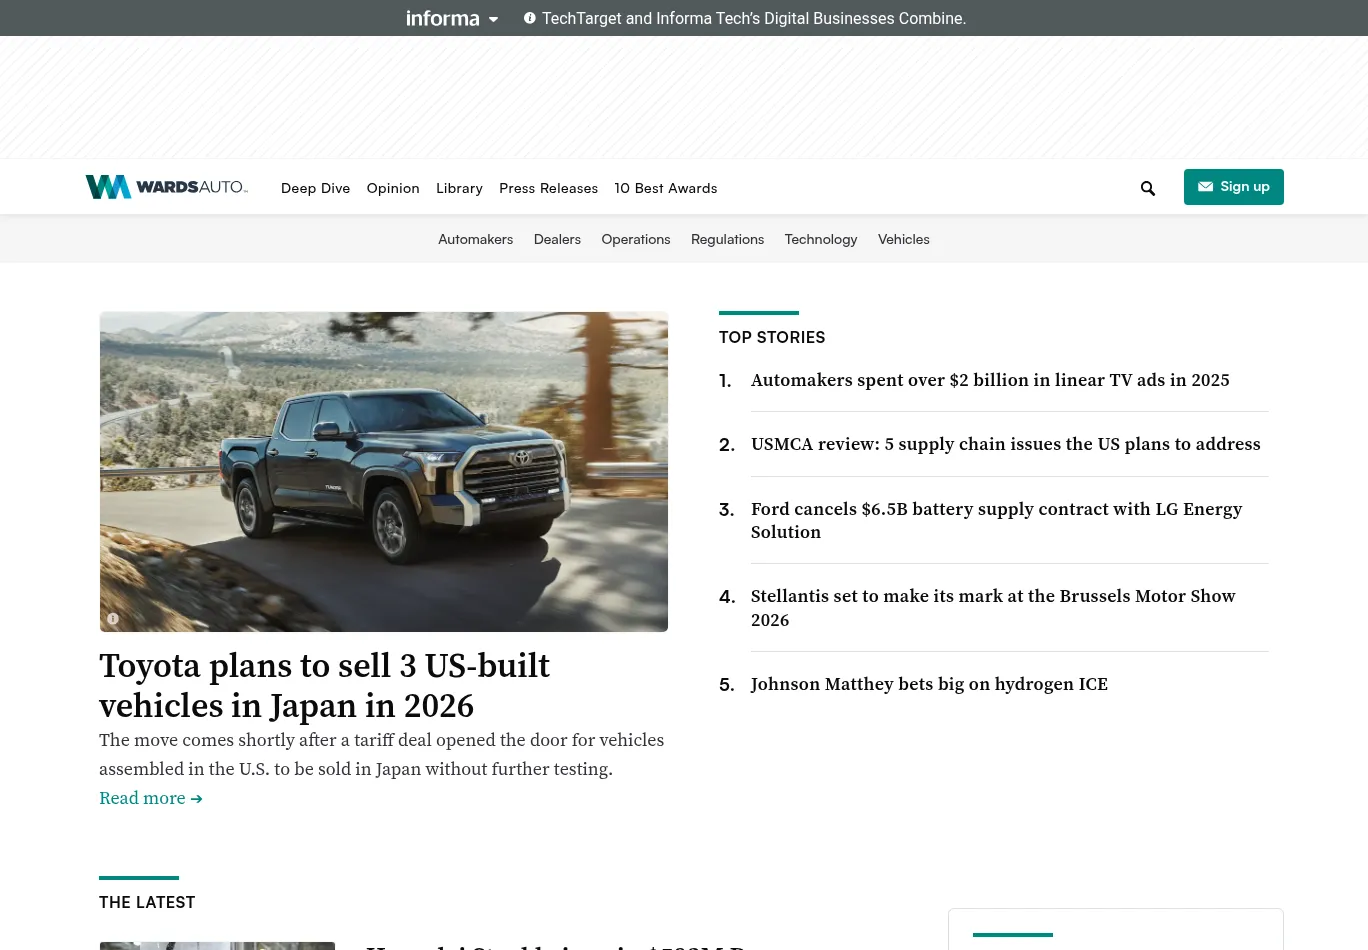This screenshot has height=950, width=1368.
Task: Click the search magnifier icon
Action: (1147, 188)
